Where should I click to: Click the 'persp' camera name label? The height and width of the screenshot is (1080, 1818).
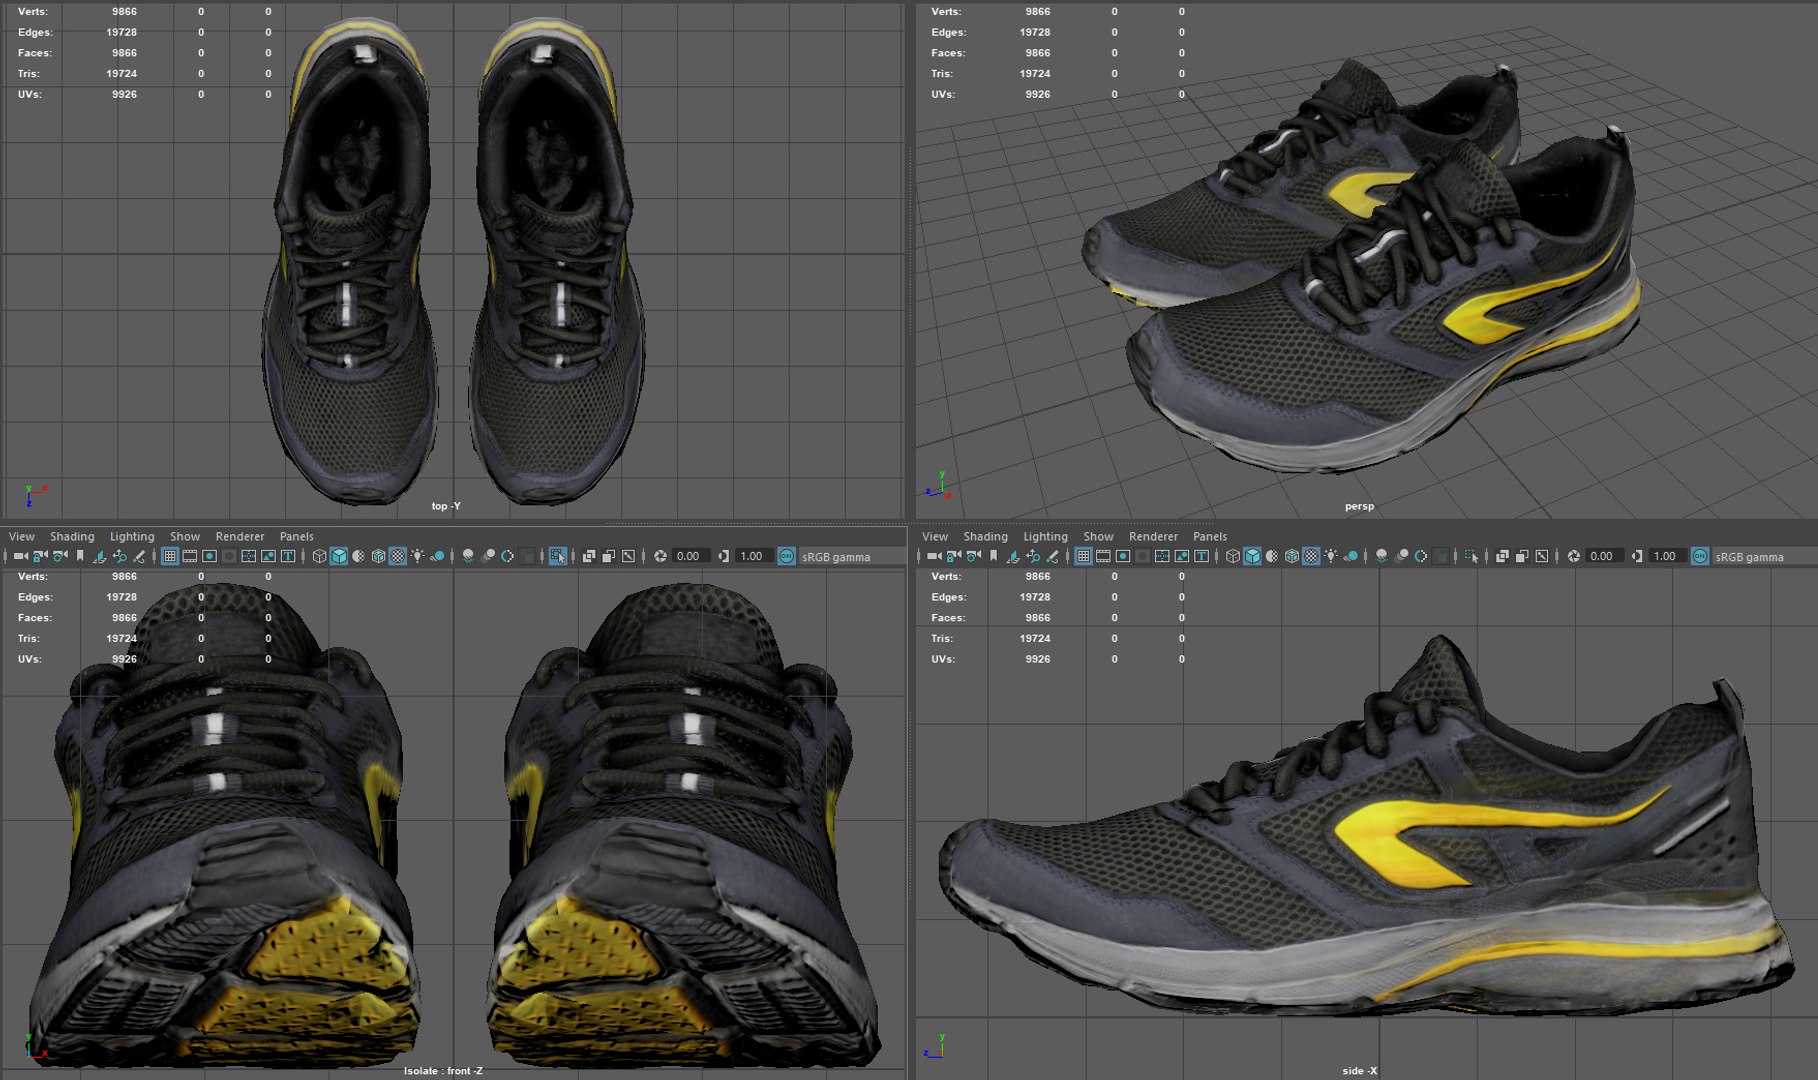coord(1359,506)
